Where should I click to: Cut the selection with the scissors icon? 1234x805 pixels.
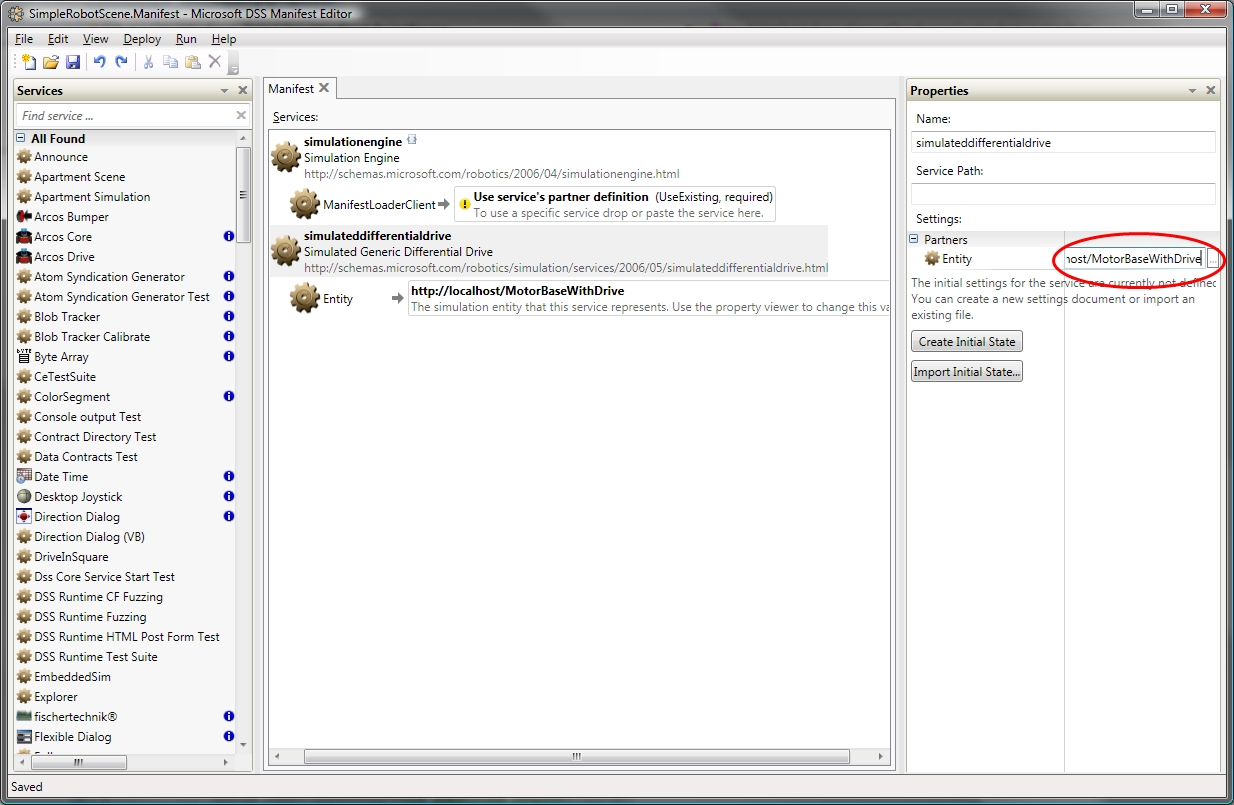[x=148, y=62]
